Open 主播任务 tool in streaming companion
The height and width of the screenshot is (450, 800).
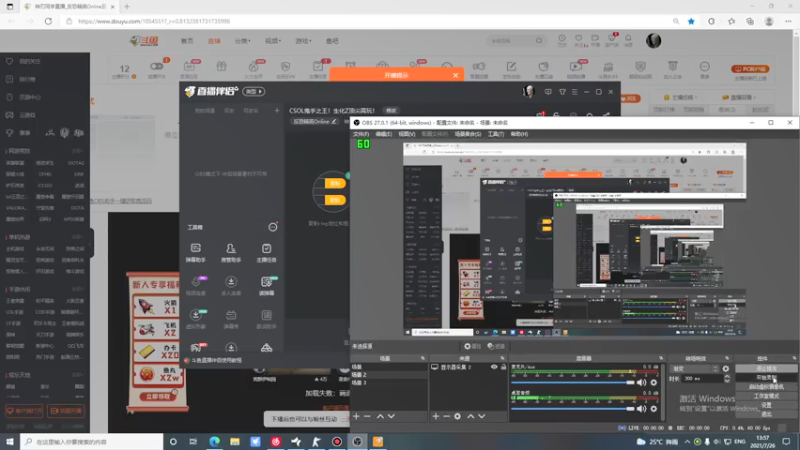[266, 253]
